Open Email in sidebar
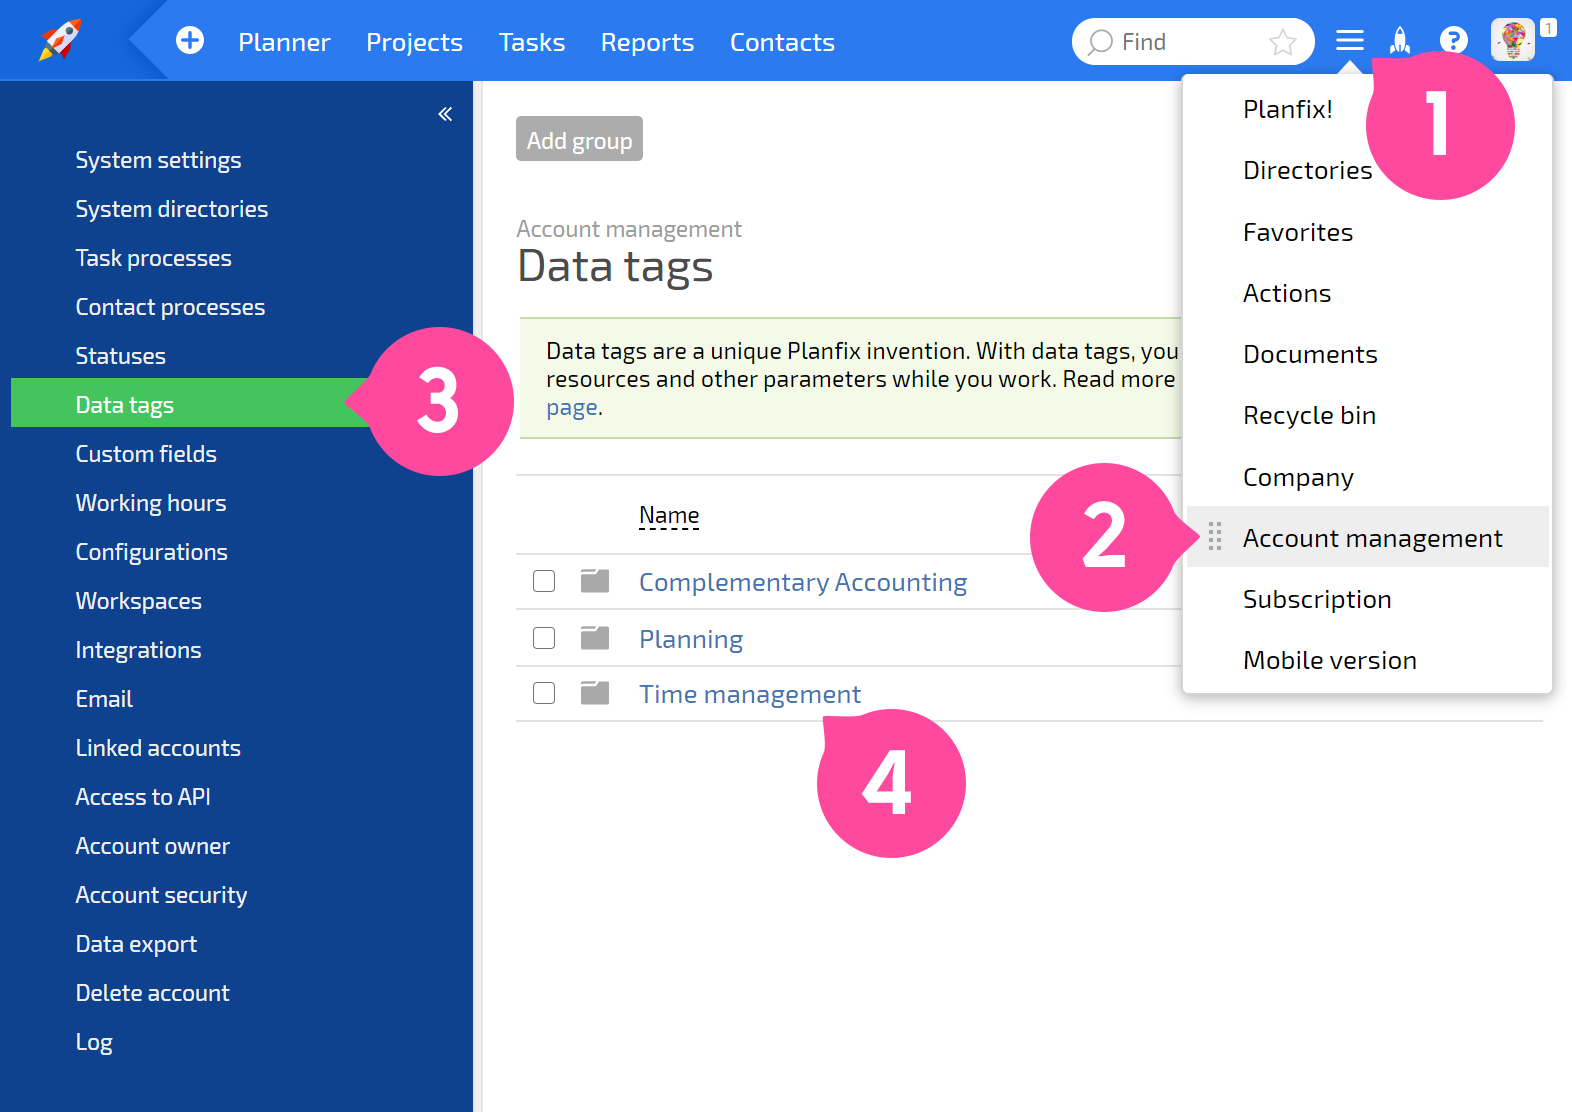 click(x=104, y=699)
